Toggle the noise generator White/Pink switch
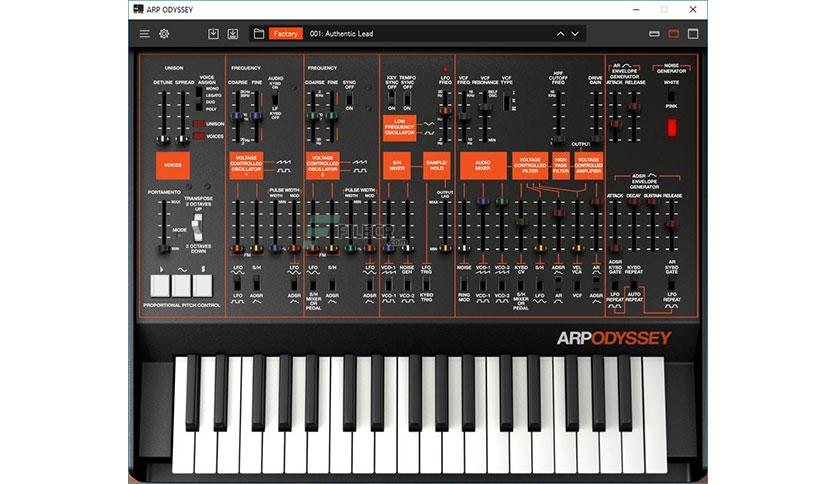The width and height of the screenshot is (836, 484). click(x=671, y=95)
